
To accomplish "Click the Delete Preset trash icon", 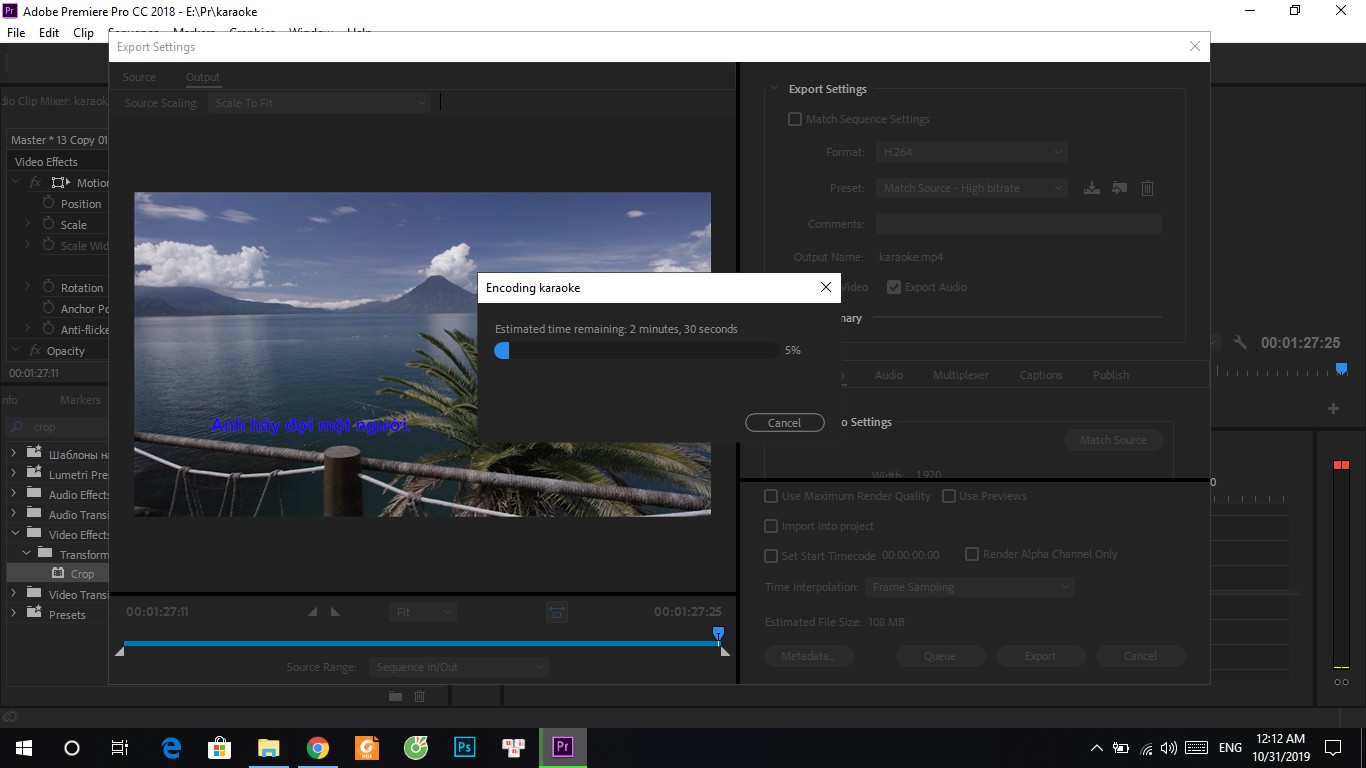I will 1147,188.
